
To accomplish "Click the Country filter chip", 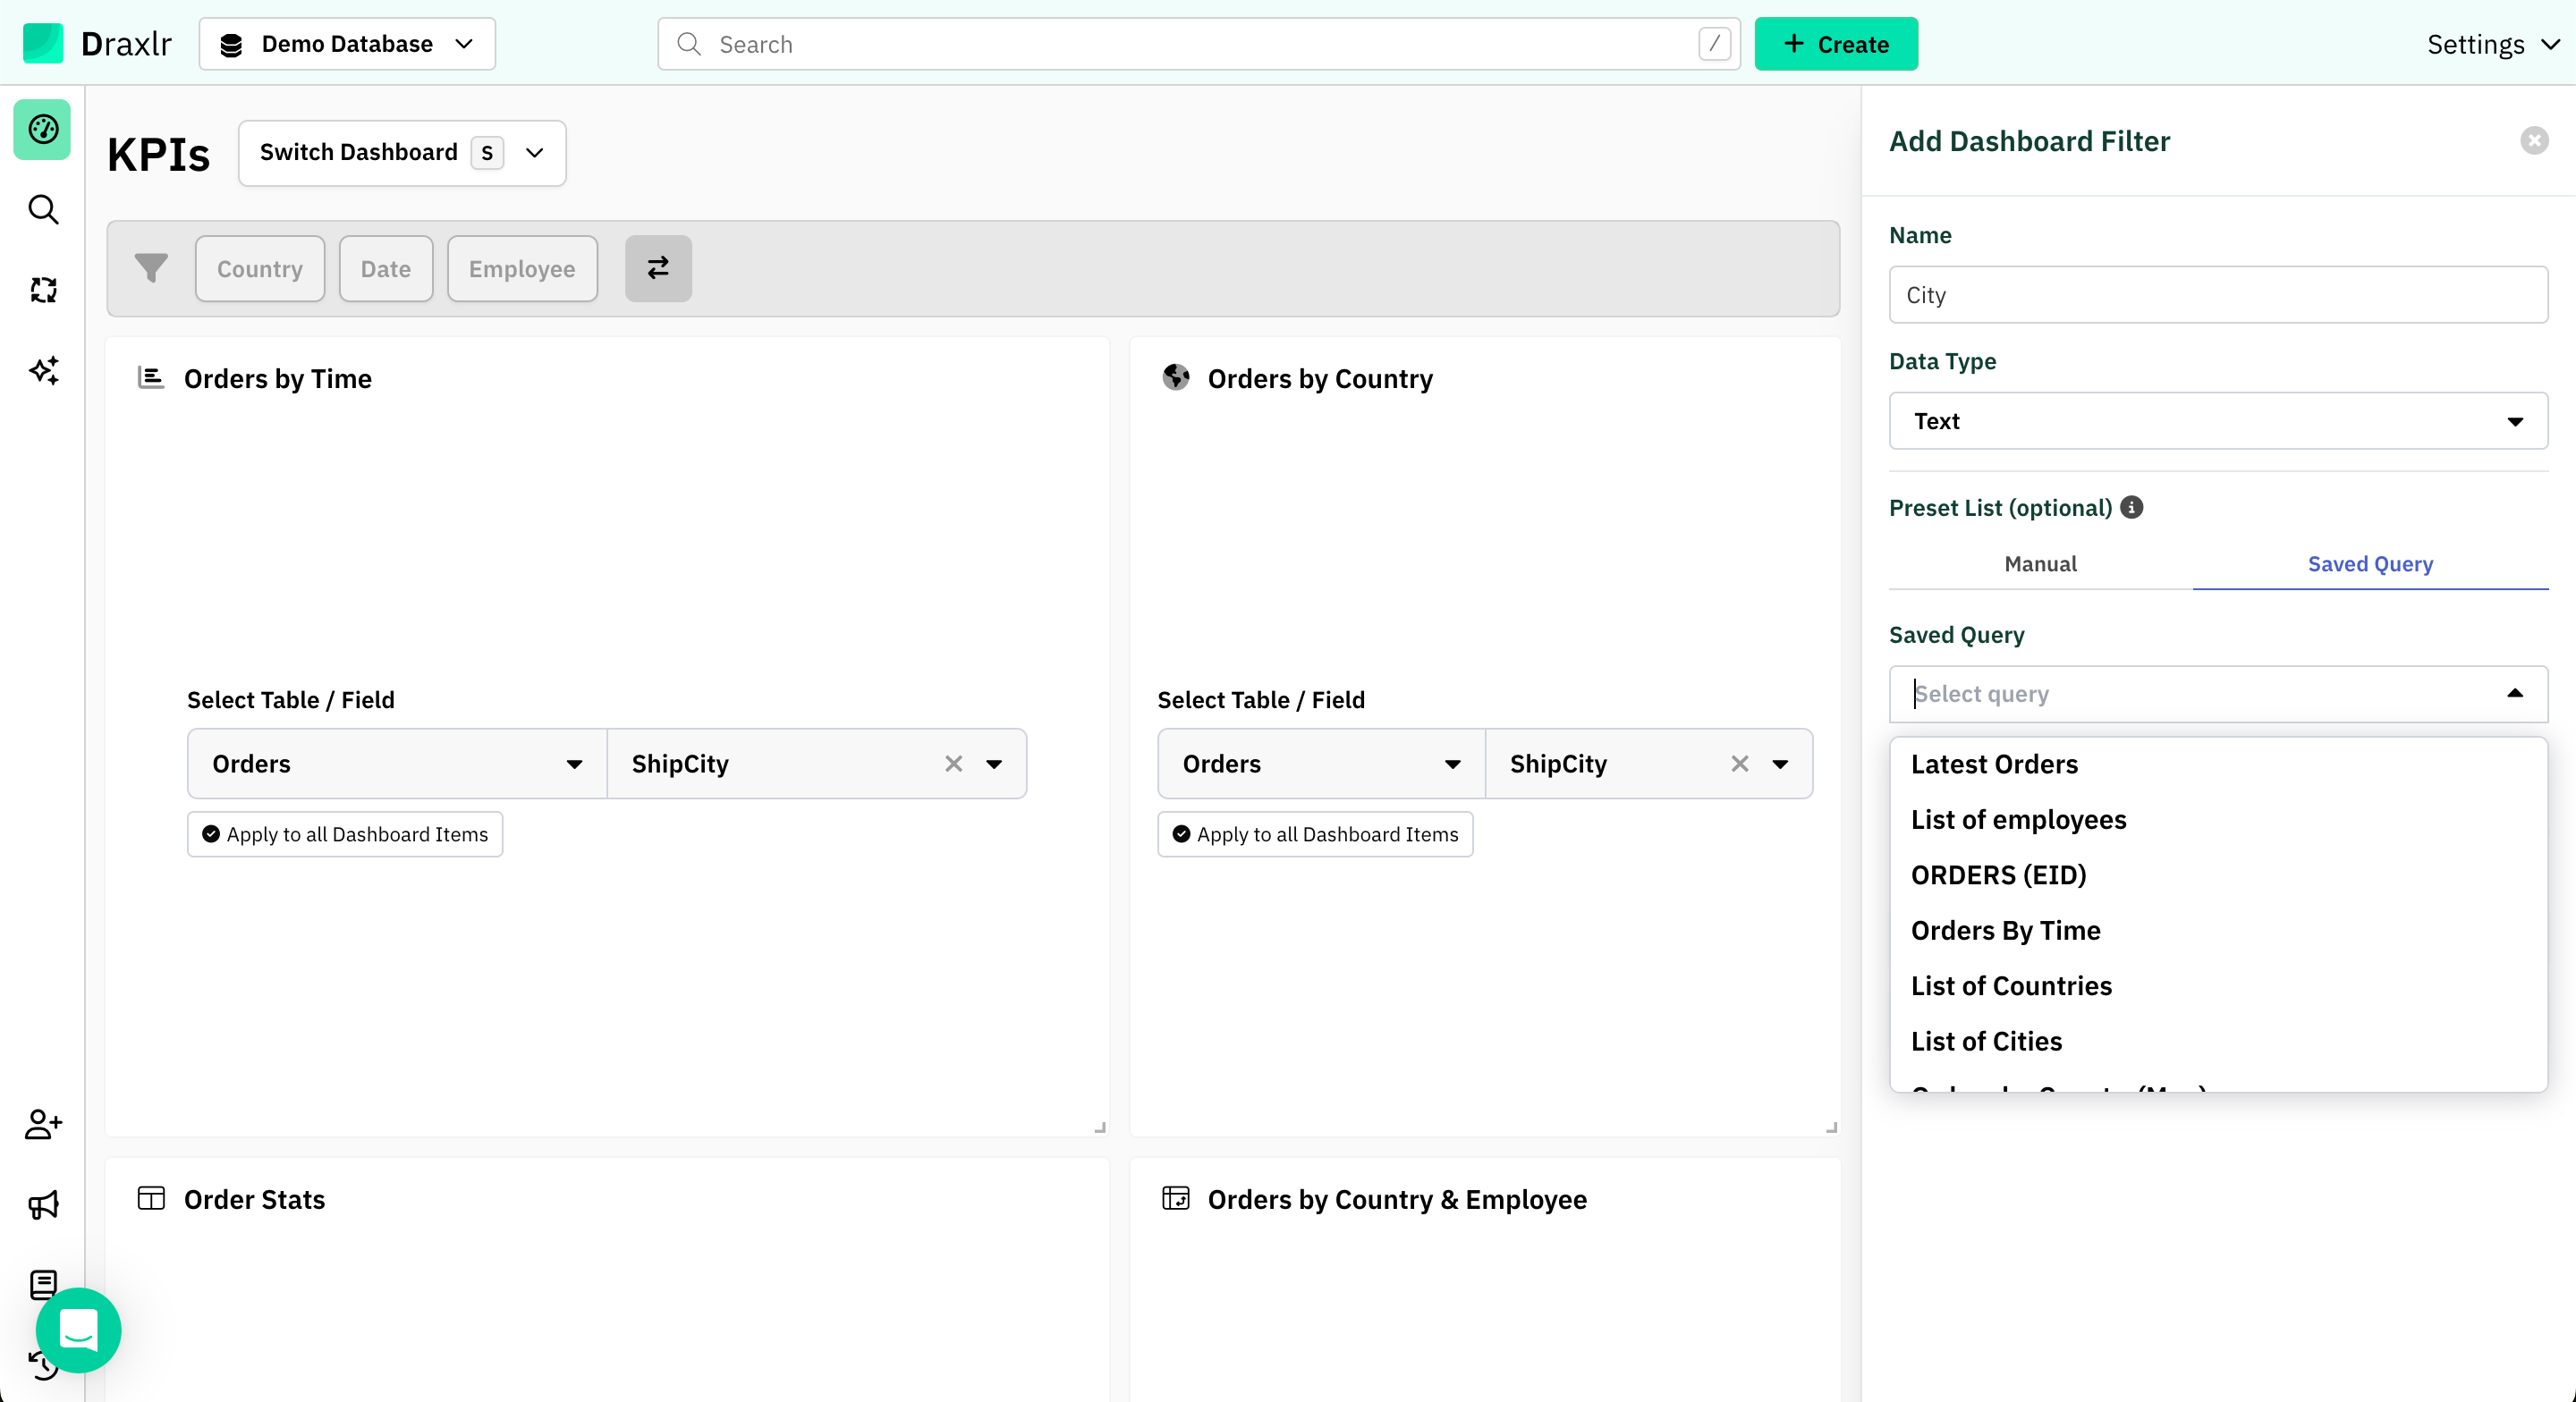I will (260, 268).
